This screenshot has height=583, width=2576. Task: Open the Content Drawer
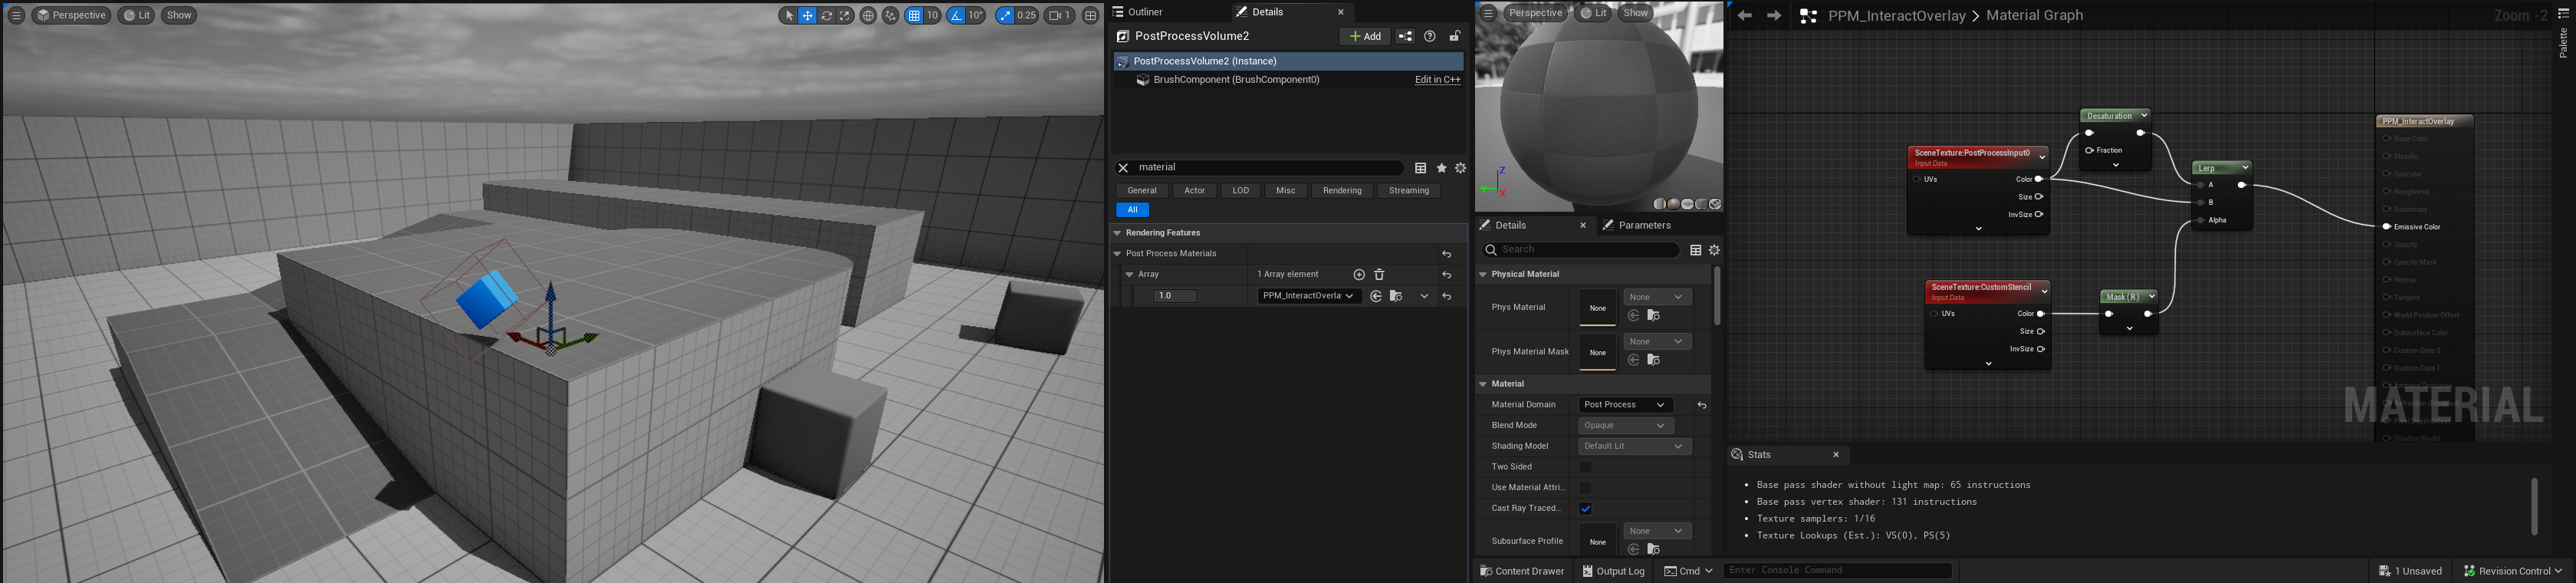click(x=1521, y=571)
